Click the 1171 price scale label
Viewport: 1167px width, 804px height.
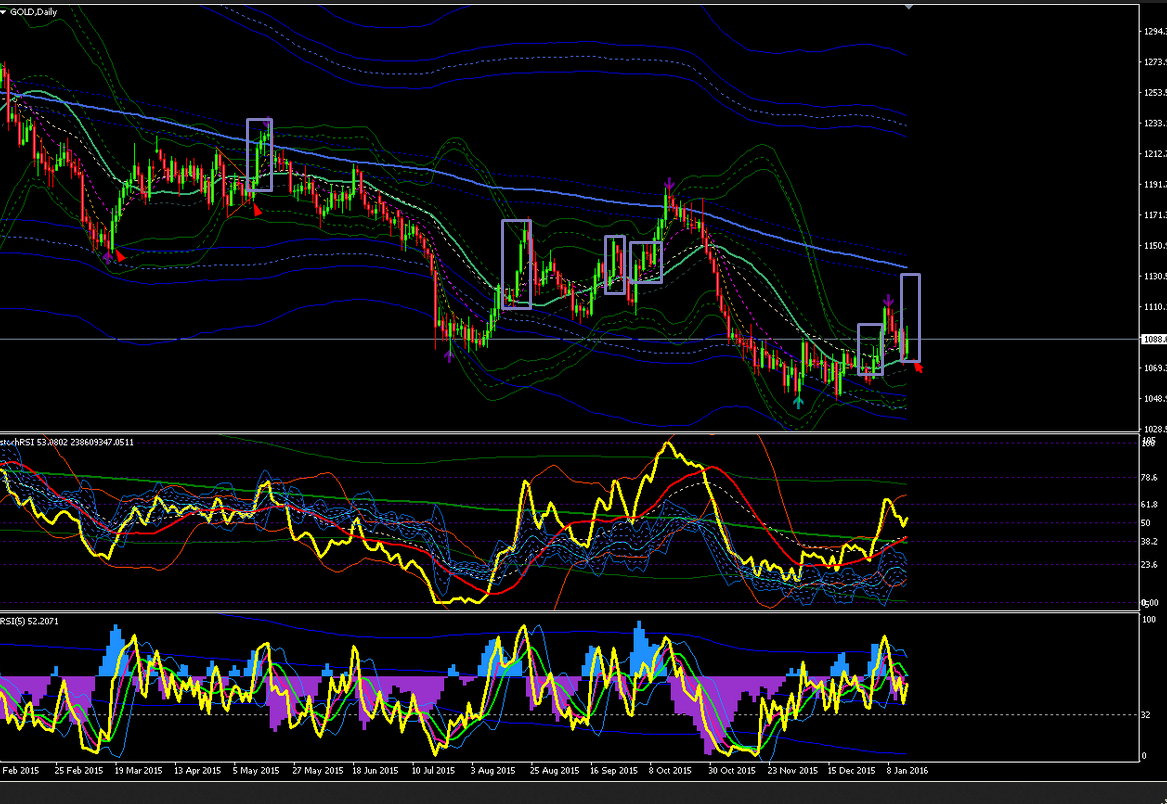1155,214
